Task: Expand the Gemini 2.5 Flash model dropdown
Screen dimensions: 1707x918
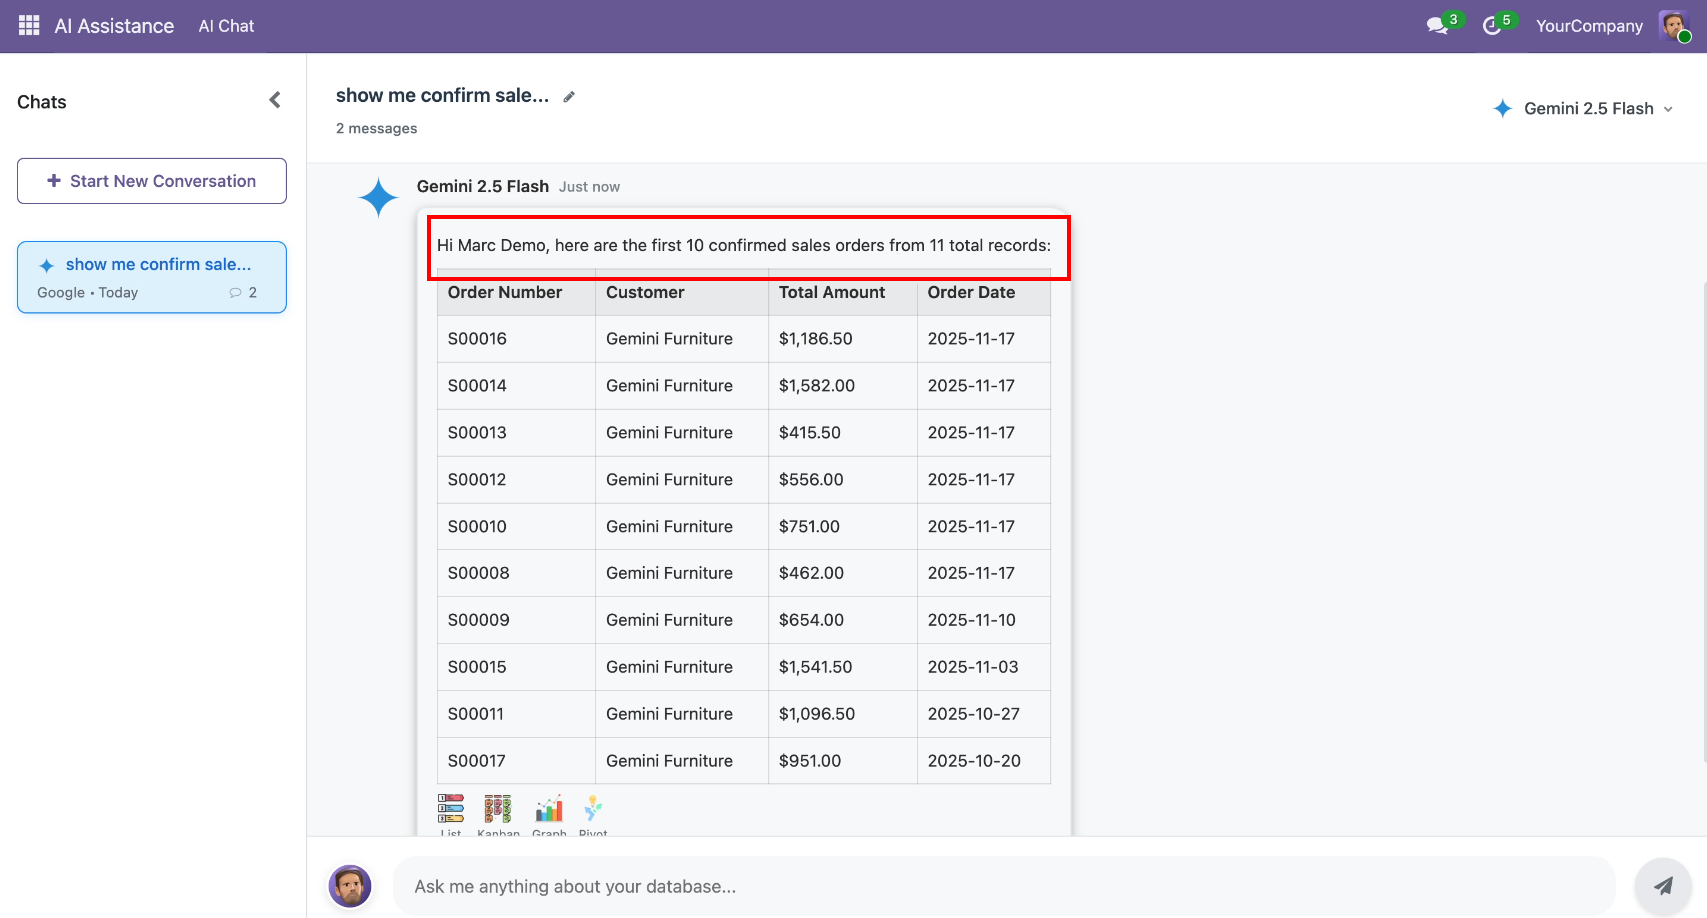Action: pos(1583,109)
